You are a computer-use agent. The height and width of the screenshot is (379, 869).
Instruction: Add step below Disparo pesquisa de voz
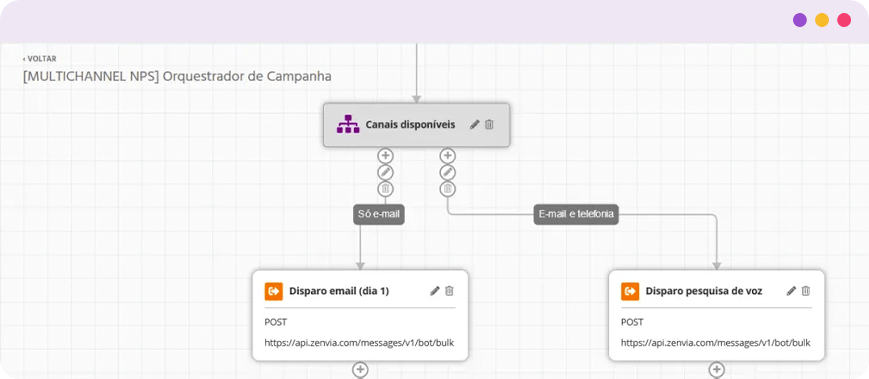click(x=717, y=370)
